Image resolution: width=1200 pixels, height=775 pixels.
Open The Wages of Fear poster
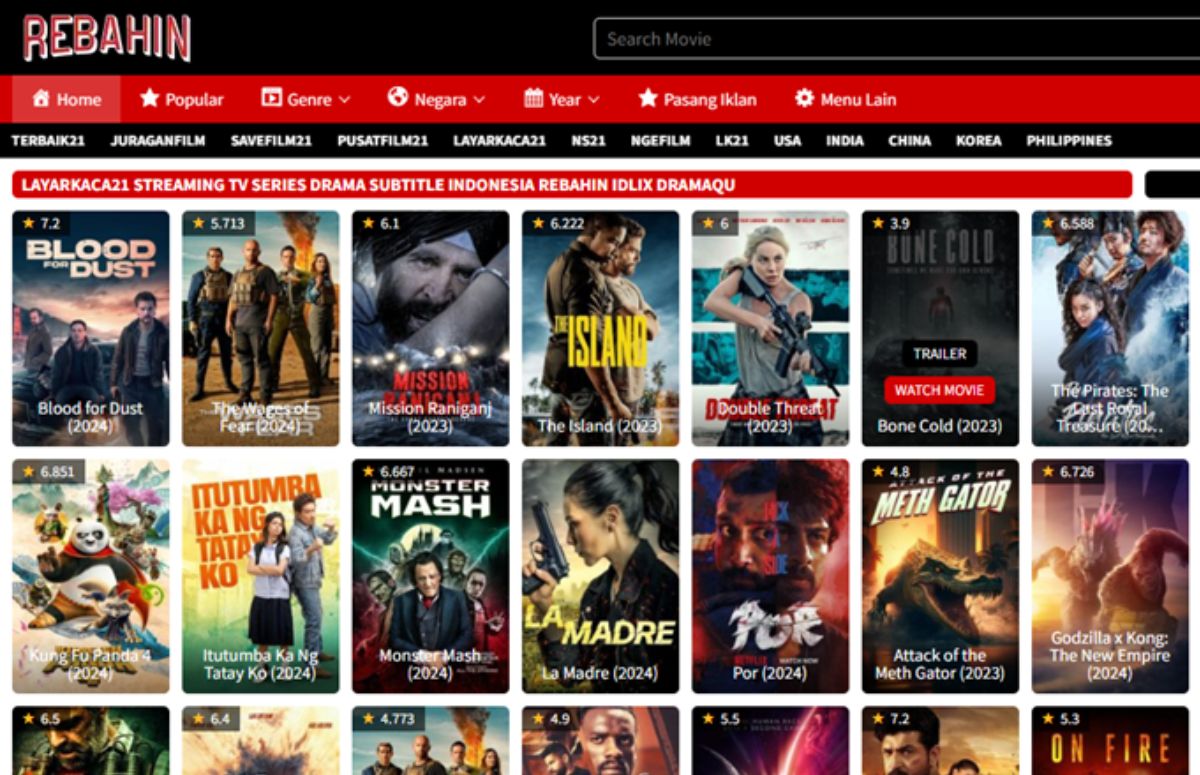261,328
